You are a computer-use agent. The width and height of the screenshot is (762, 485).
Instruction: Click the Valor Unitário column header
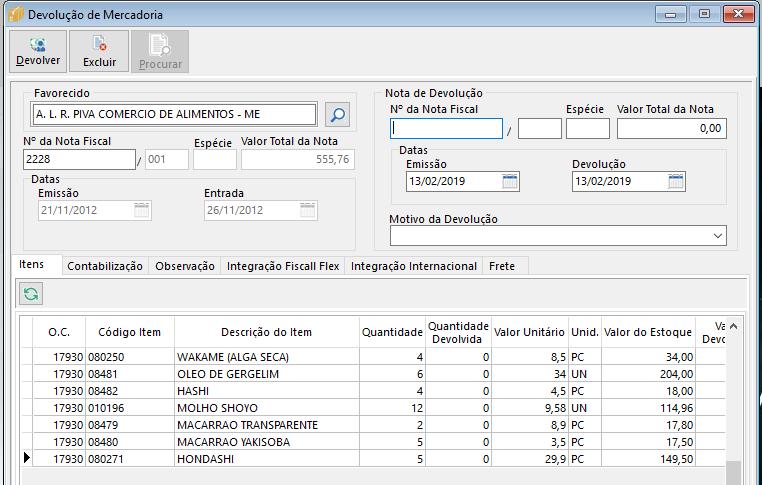(x=529, y=332)
